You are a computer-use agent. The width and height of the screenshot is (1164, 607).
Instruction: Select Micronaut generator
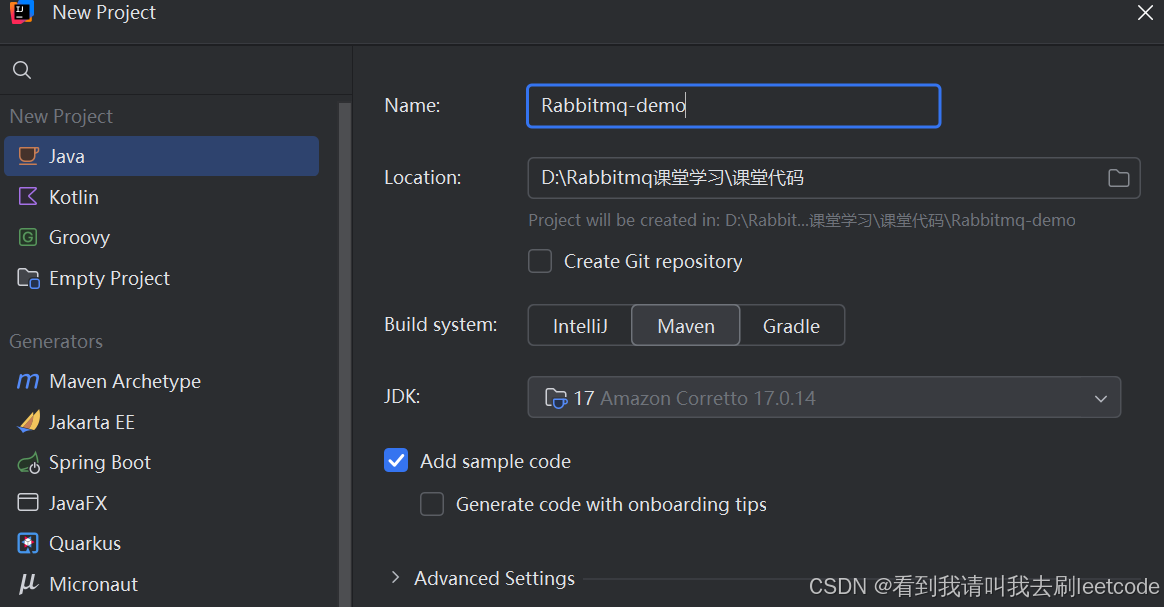pyautogui.click(x=162, y=584)
